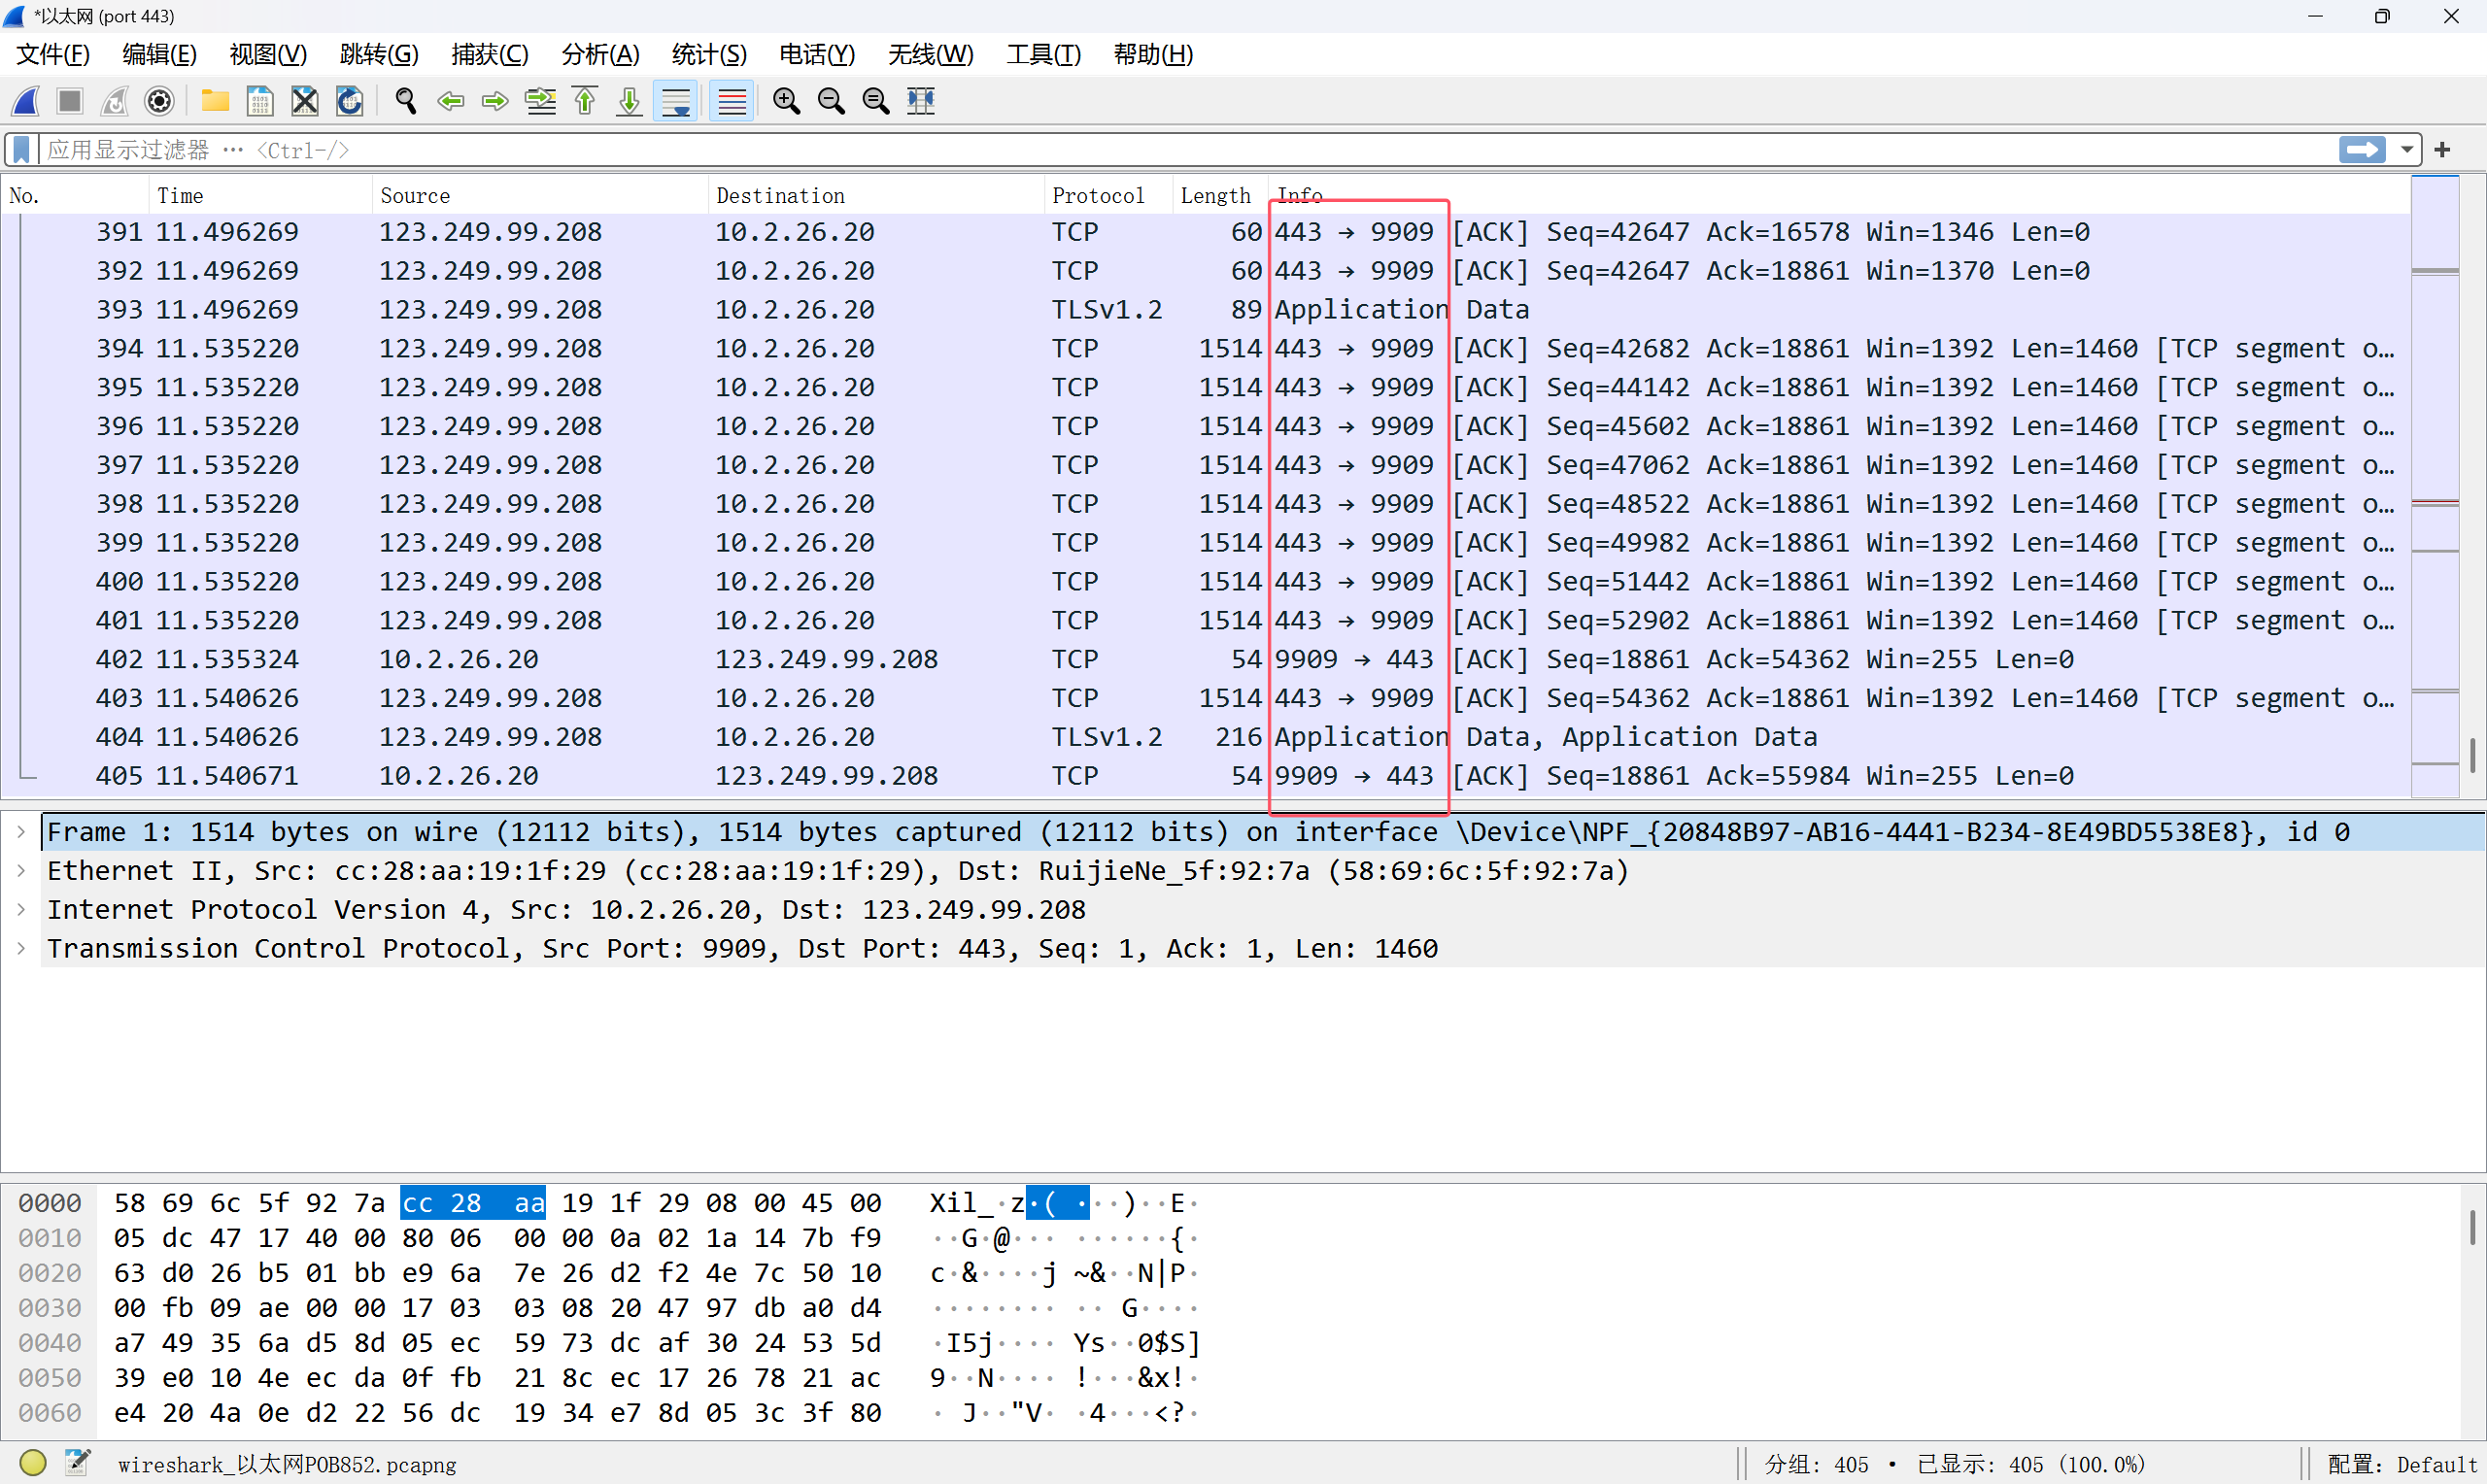2487x1484 pixels.
Task: Open the display filter history dropdown
Action: tap(2406, 150)
